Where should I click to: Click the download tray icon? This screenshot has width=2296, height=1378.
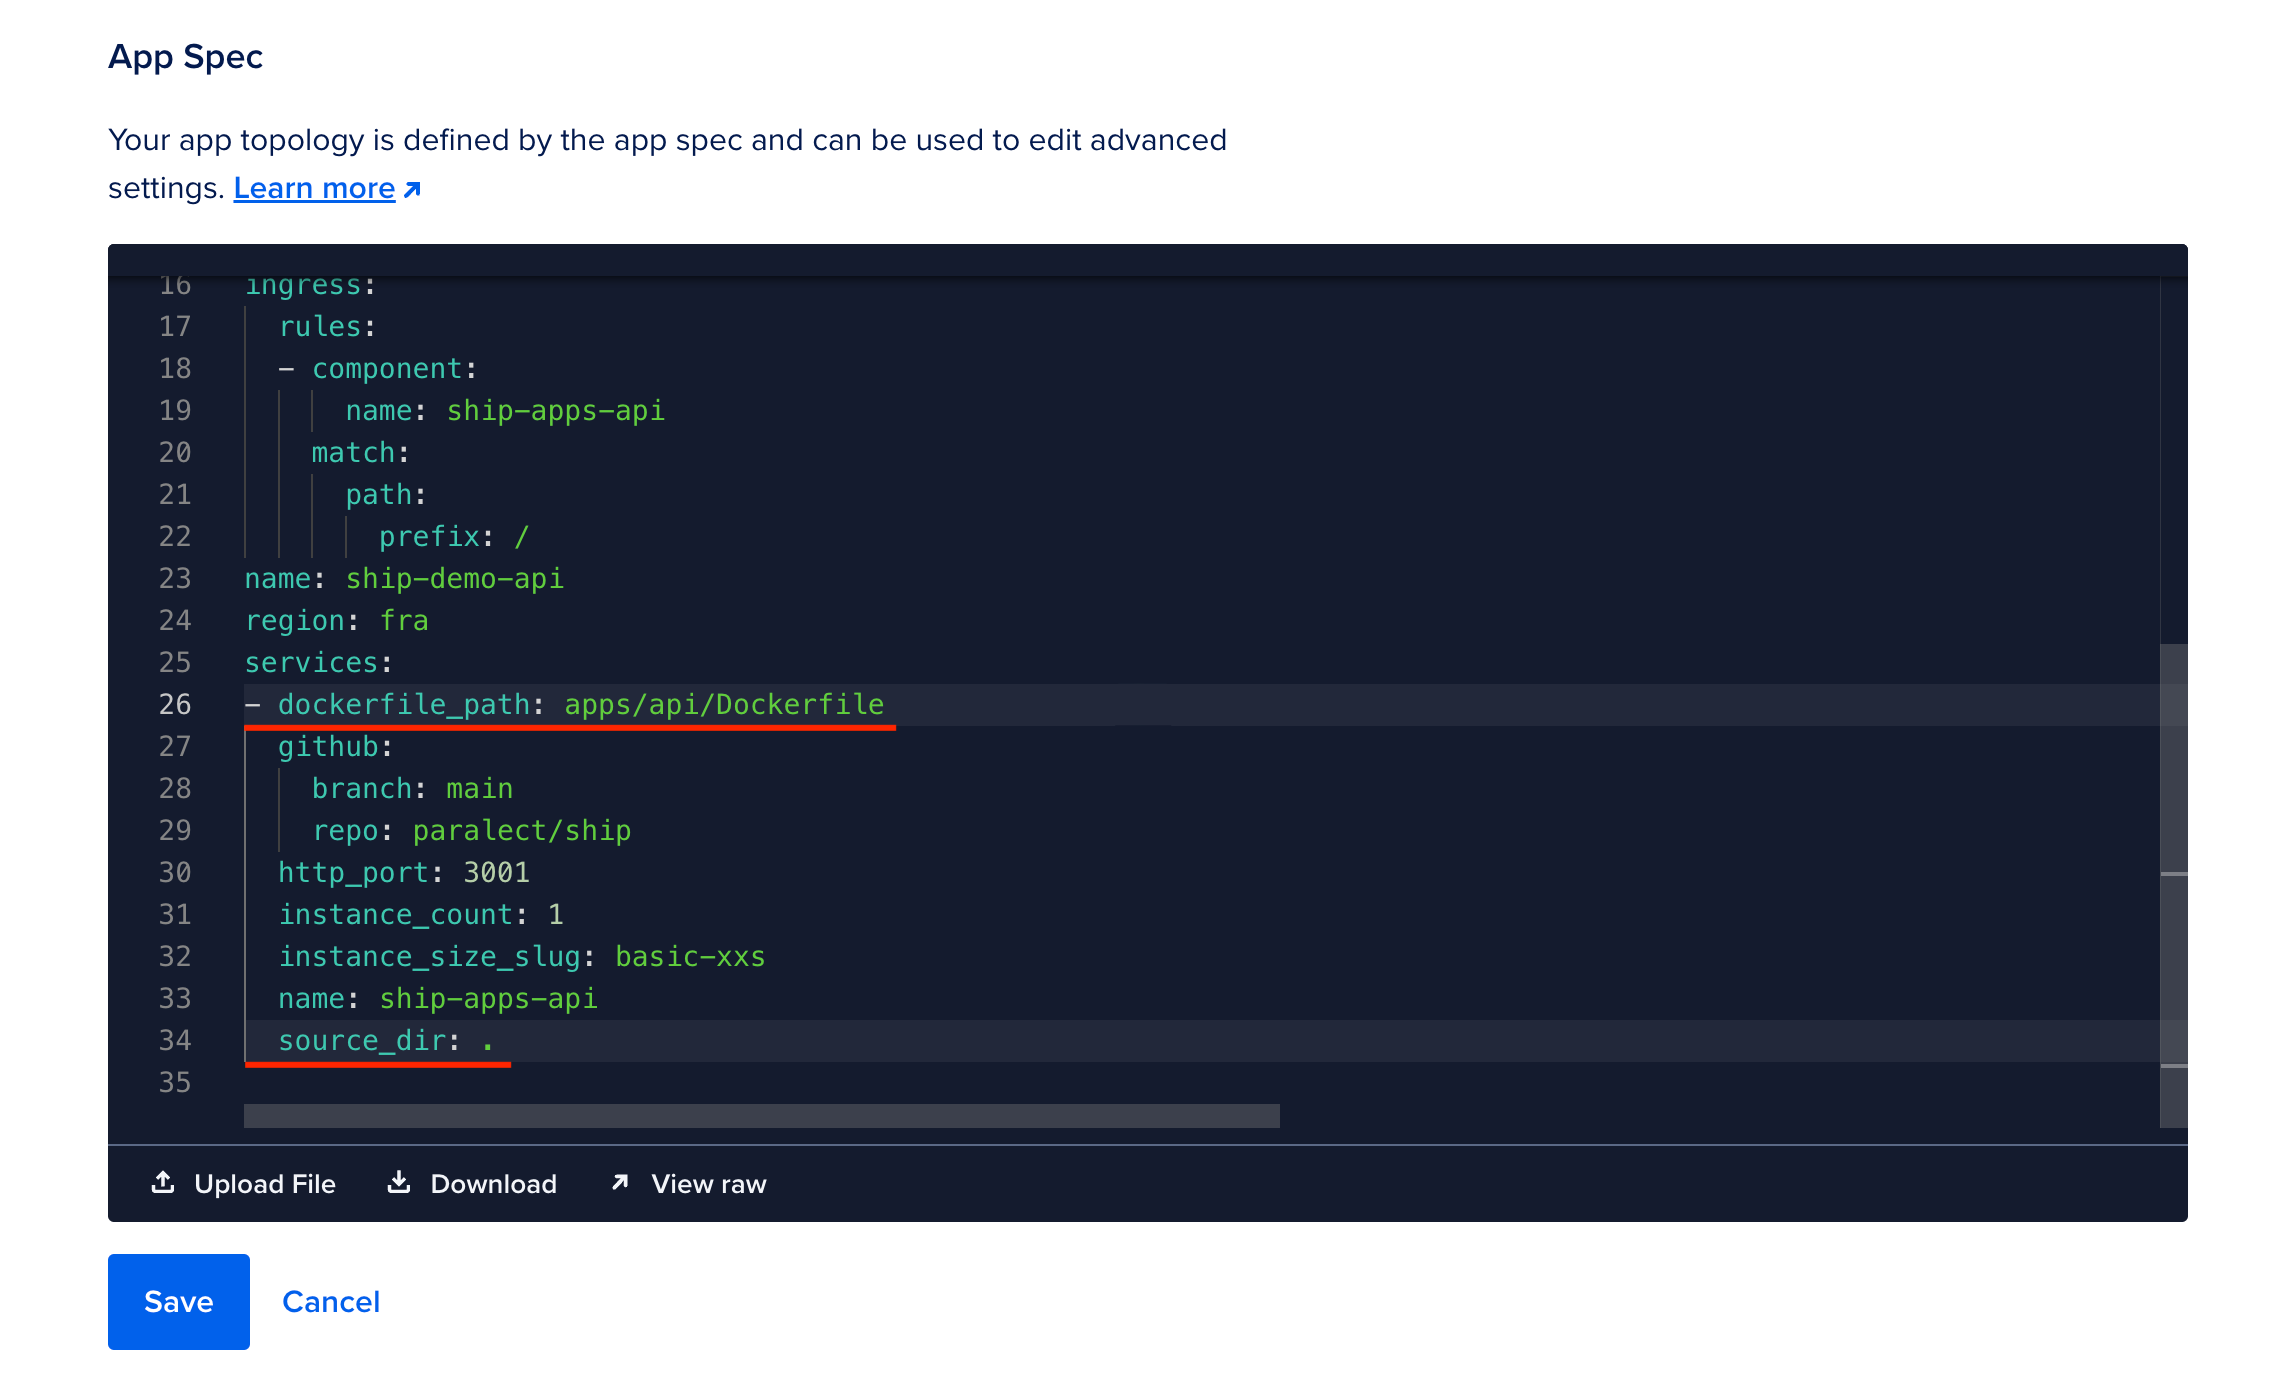[x=399, y=1183]
